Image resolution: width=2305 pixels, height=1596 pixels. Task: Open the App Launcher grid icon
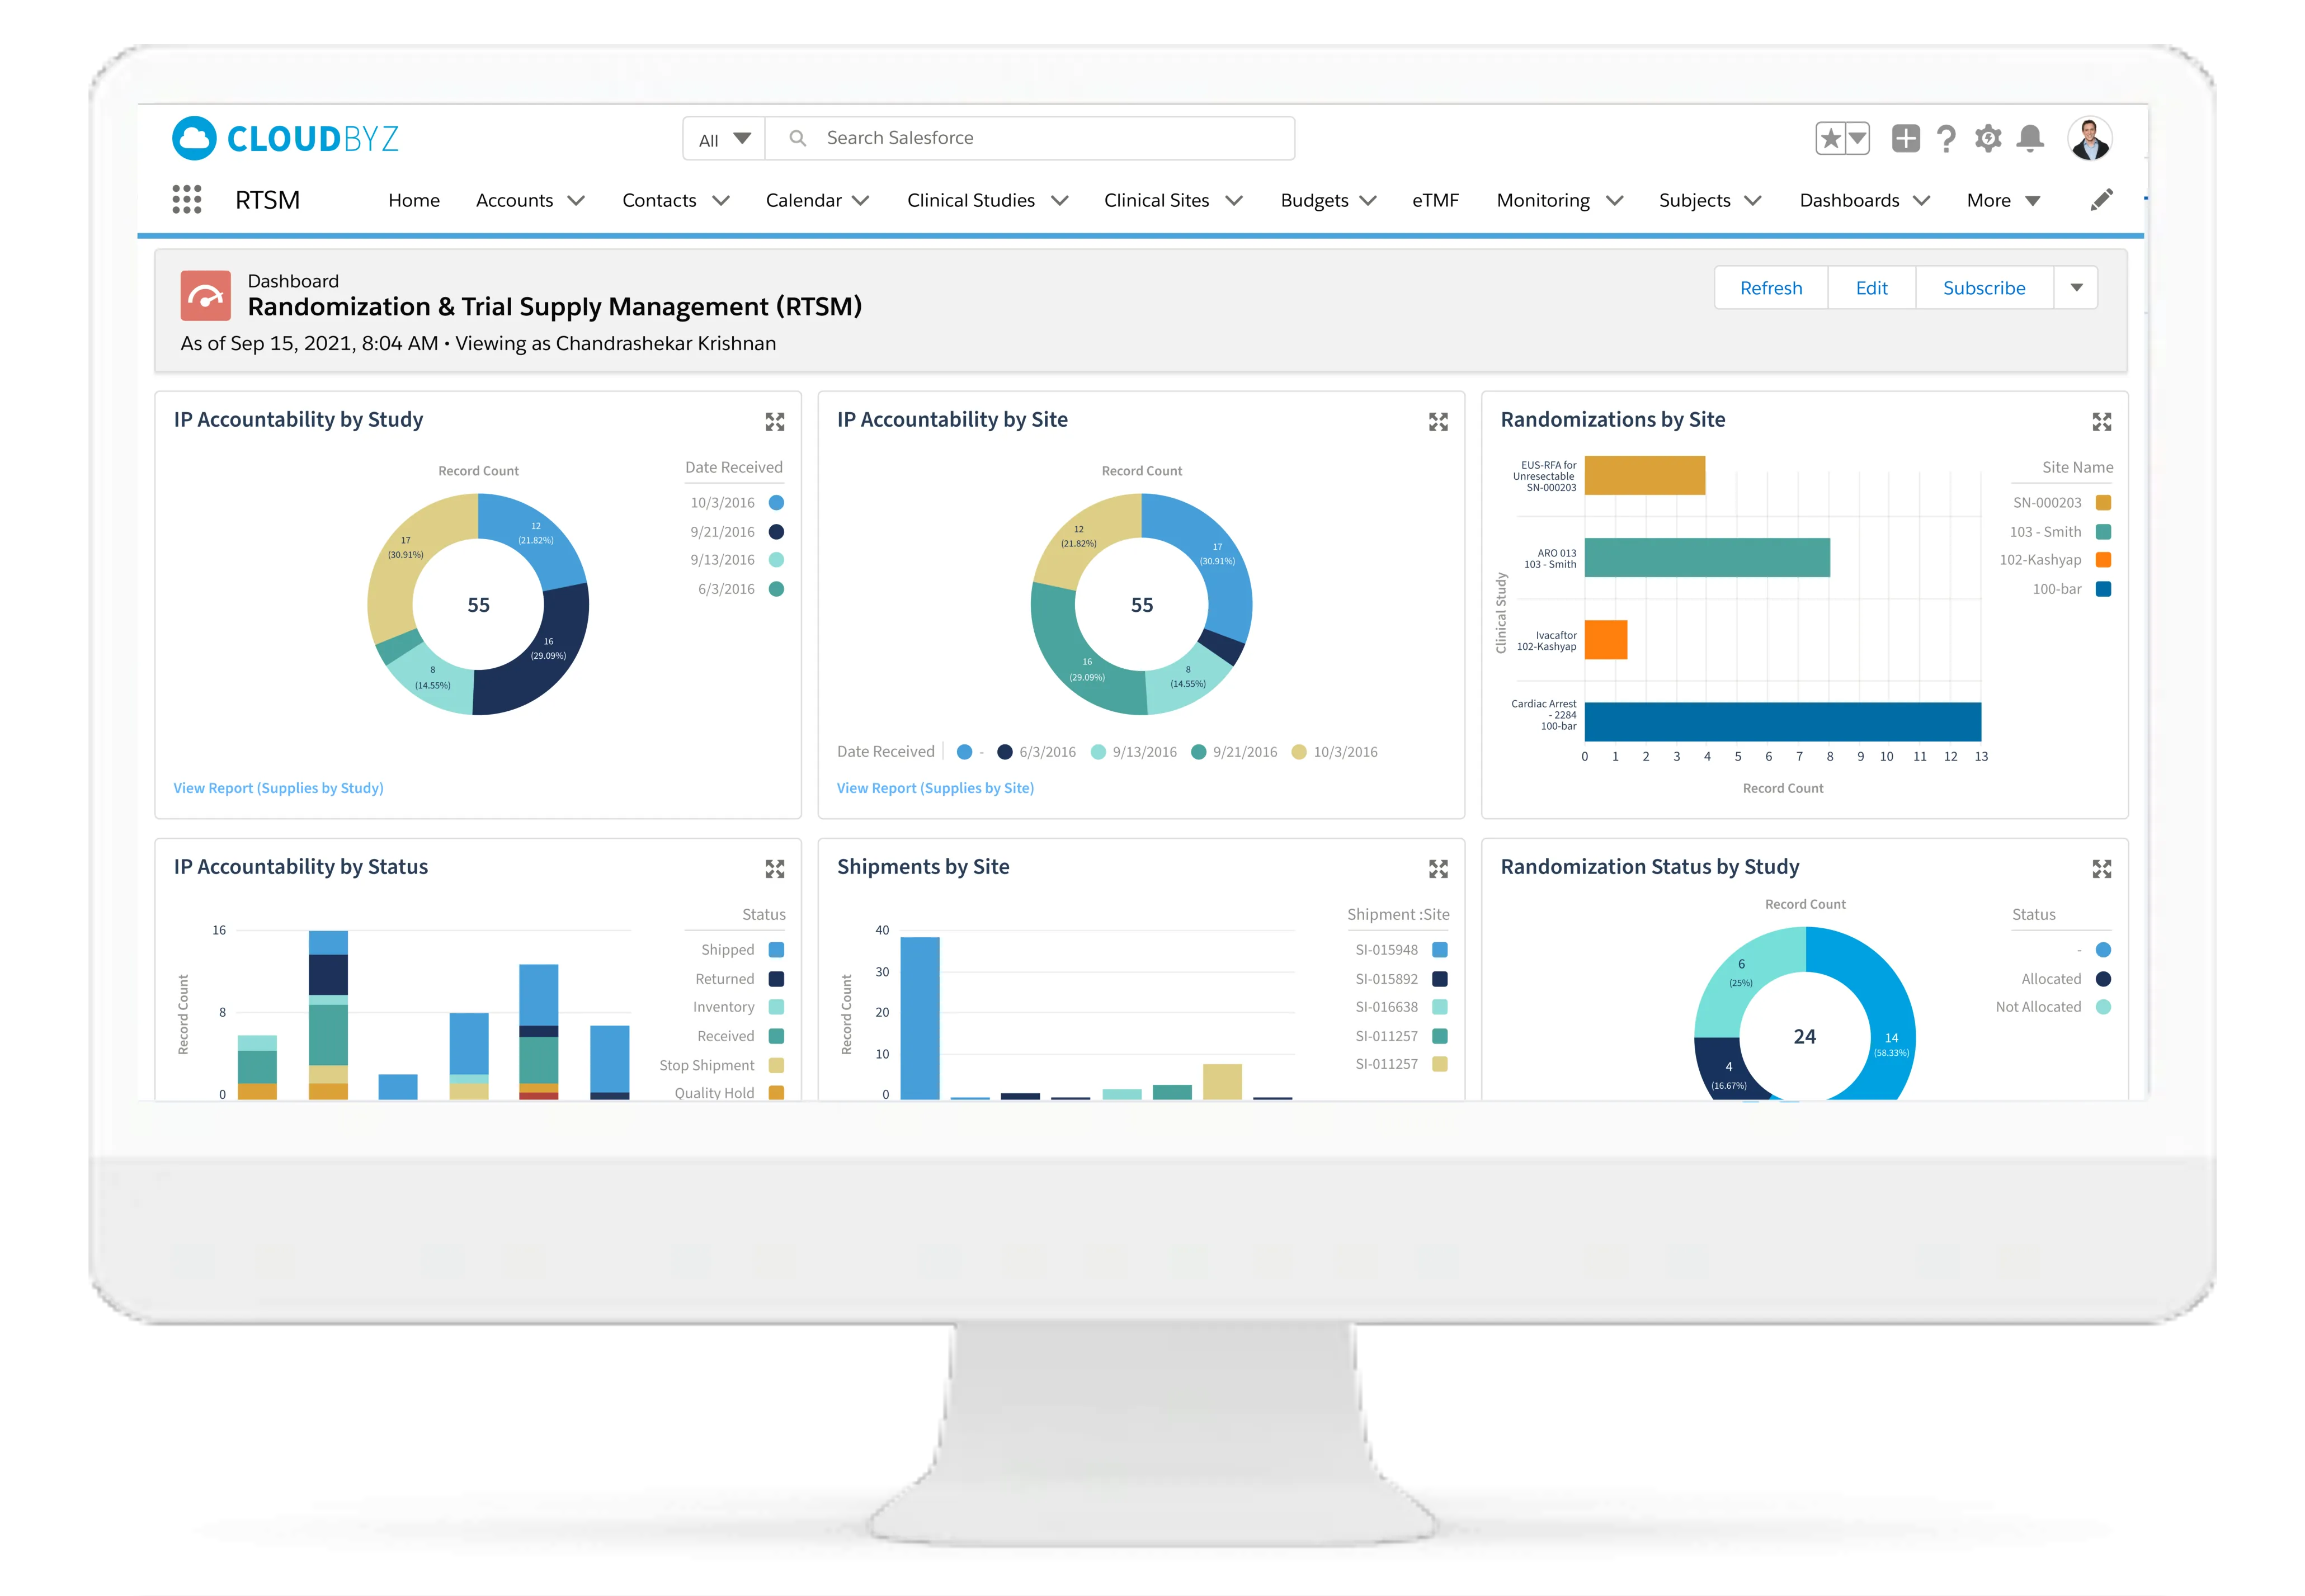coord(187,199)
